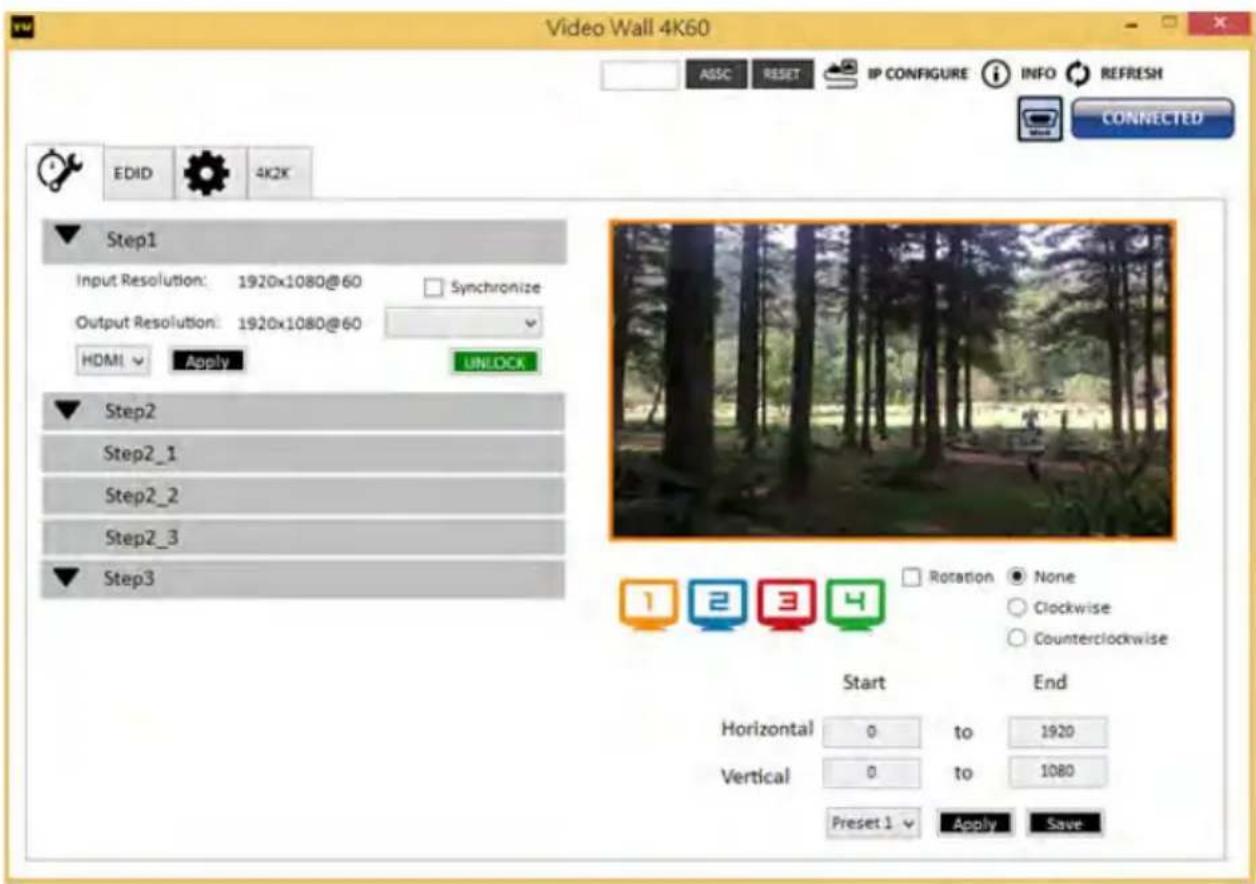Click the CONNECTED button
The height and width of the screenshot is (884, 1256).
coord(1152,119)
